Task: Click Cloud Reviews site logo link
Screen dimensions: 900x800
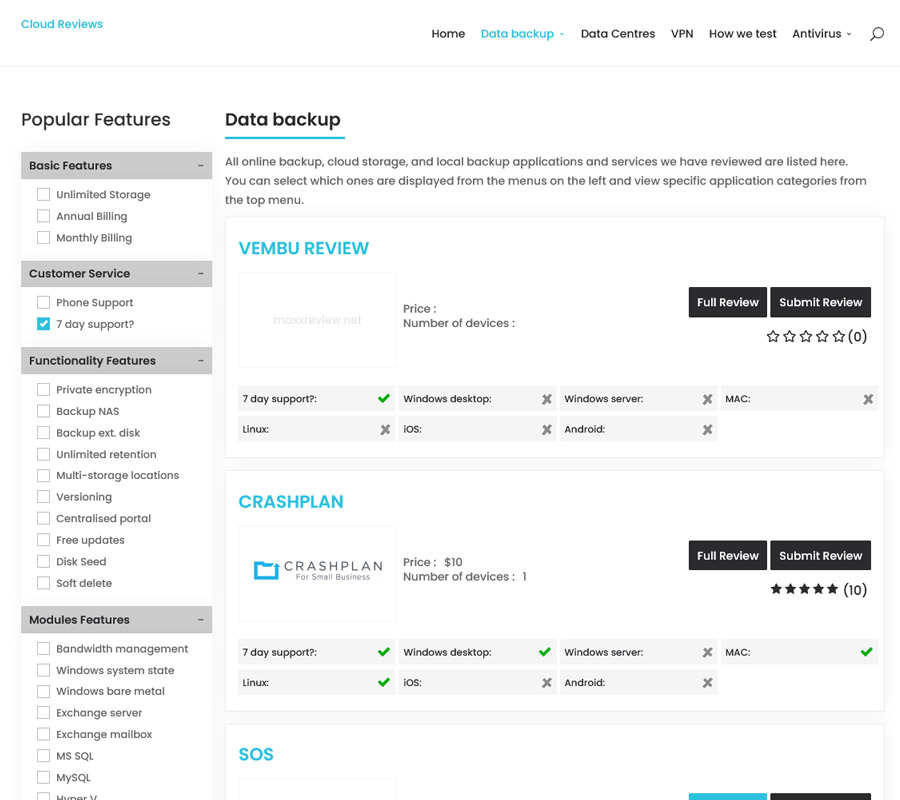Action: tap(62, 24)
